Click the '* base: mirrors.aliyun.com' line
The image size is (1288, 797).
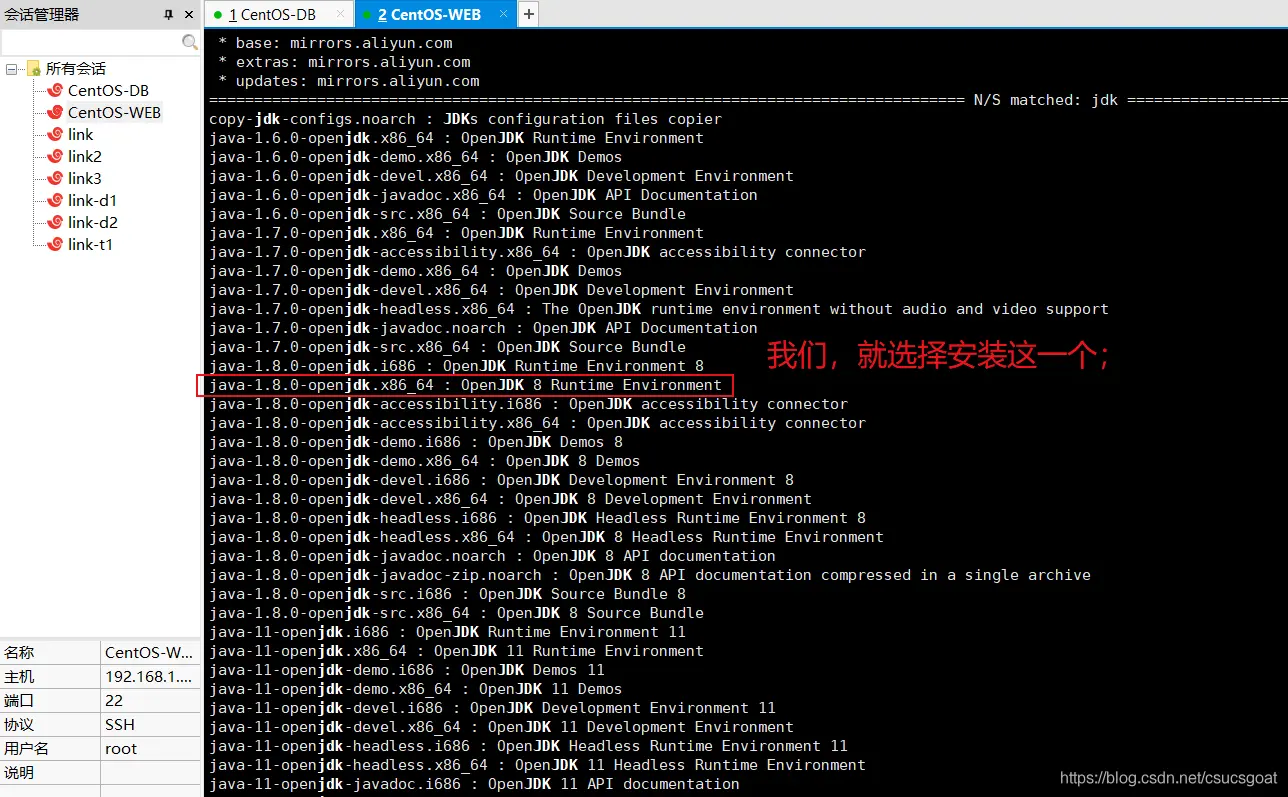click(x=335, y=43)
